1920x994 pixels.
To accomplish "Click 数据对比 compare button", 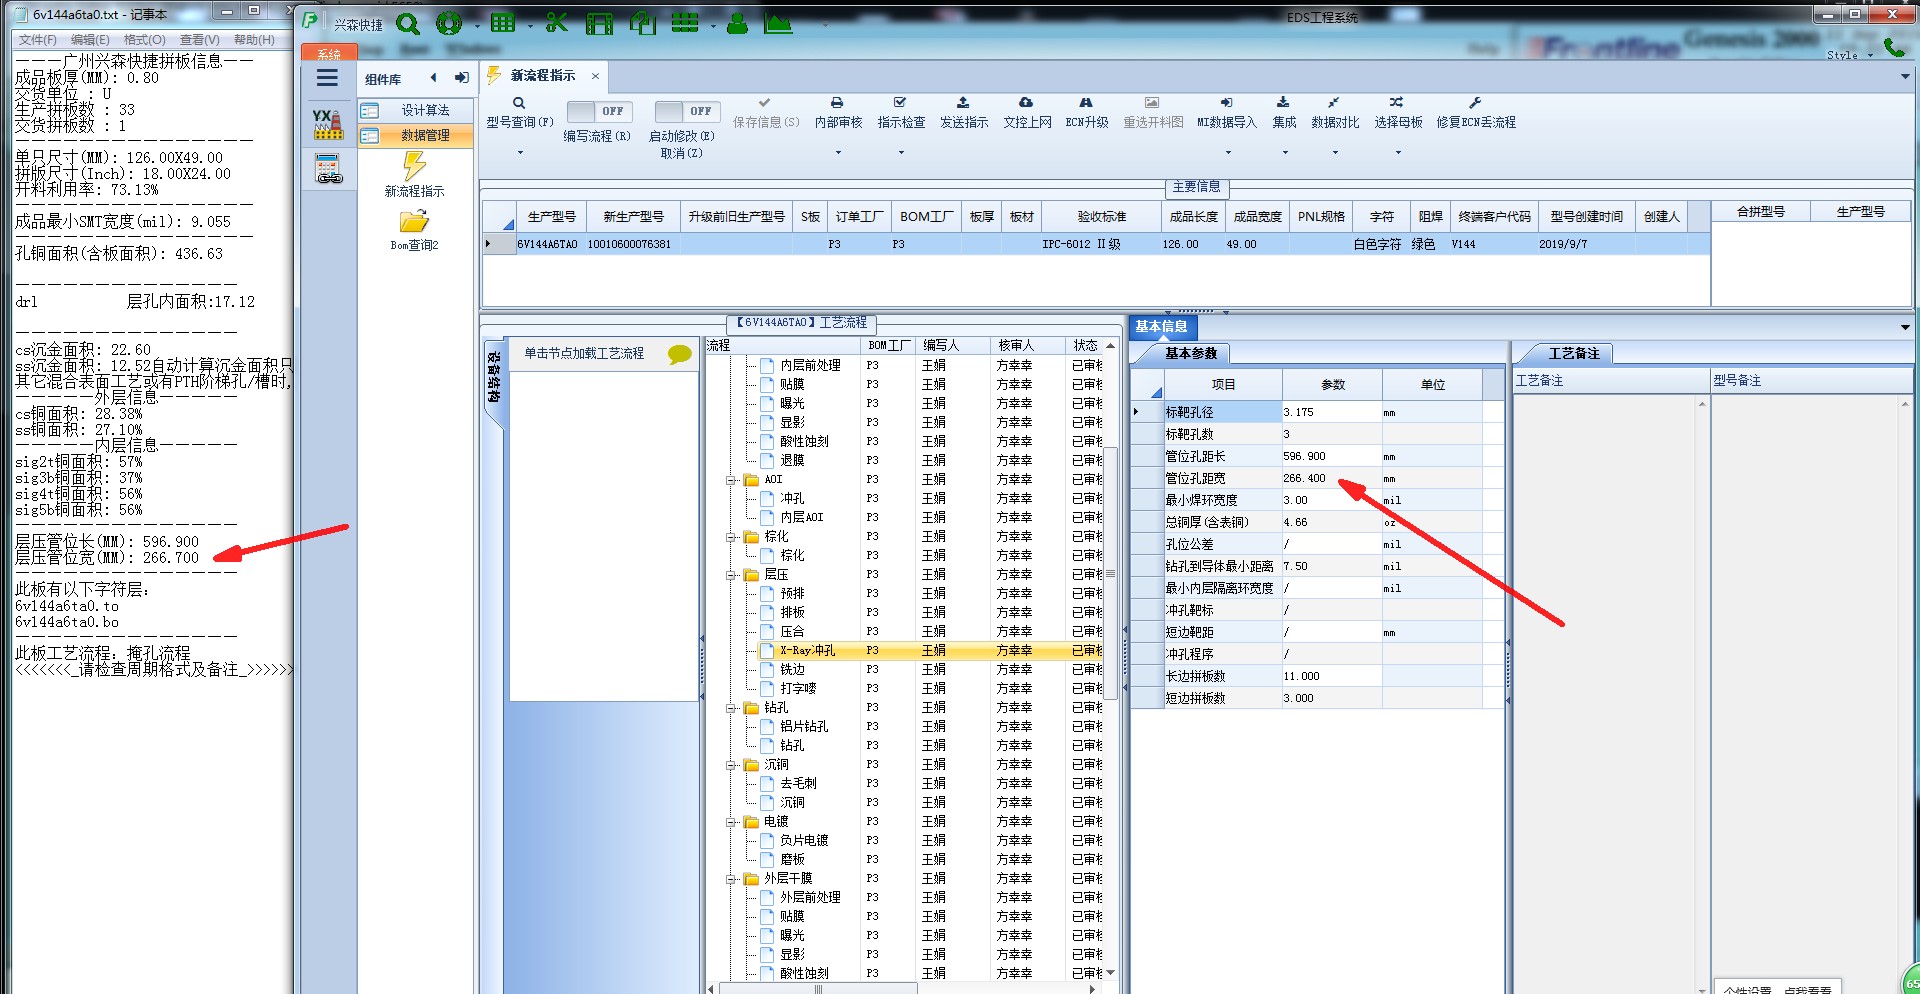I will coord(1335,113).
